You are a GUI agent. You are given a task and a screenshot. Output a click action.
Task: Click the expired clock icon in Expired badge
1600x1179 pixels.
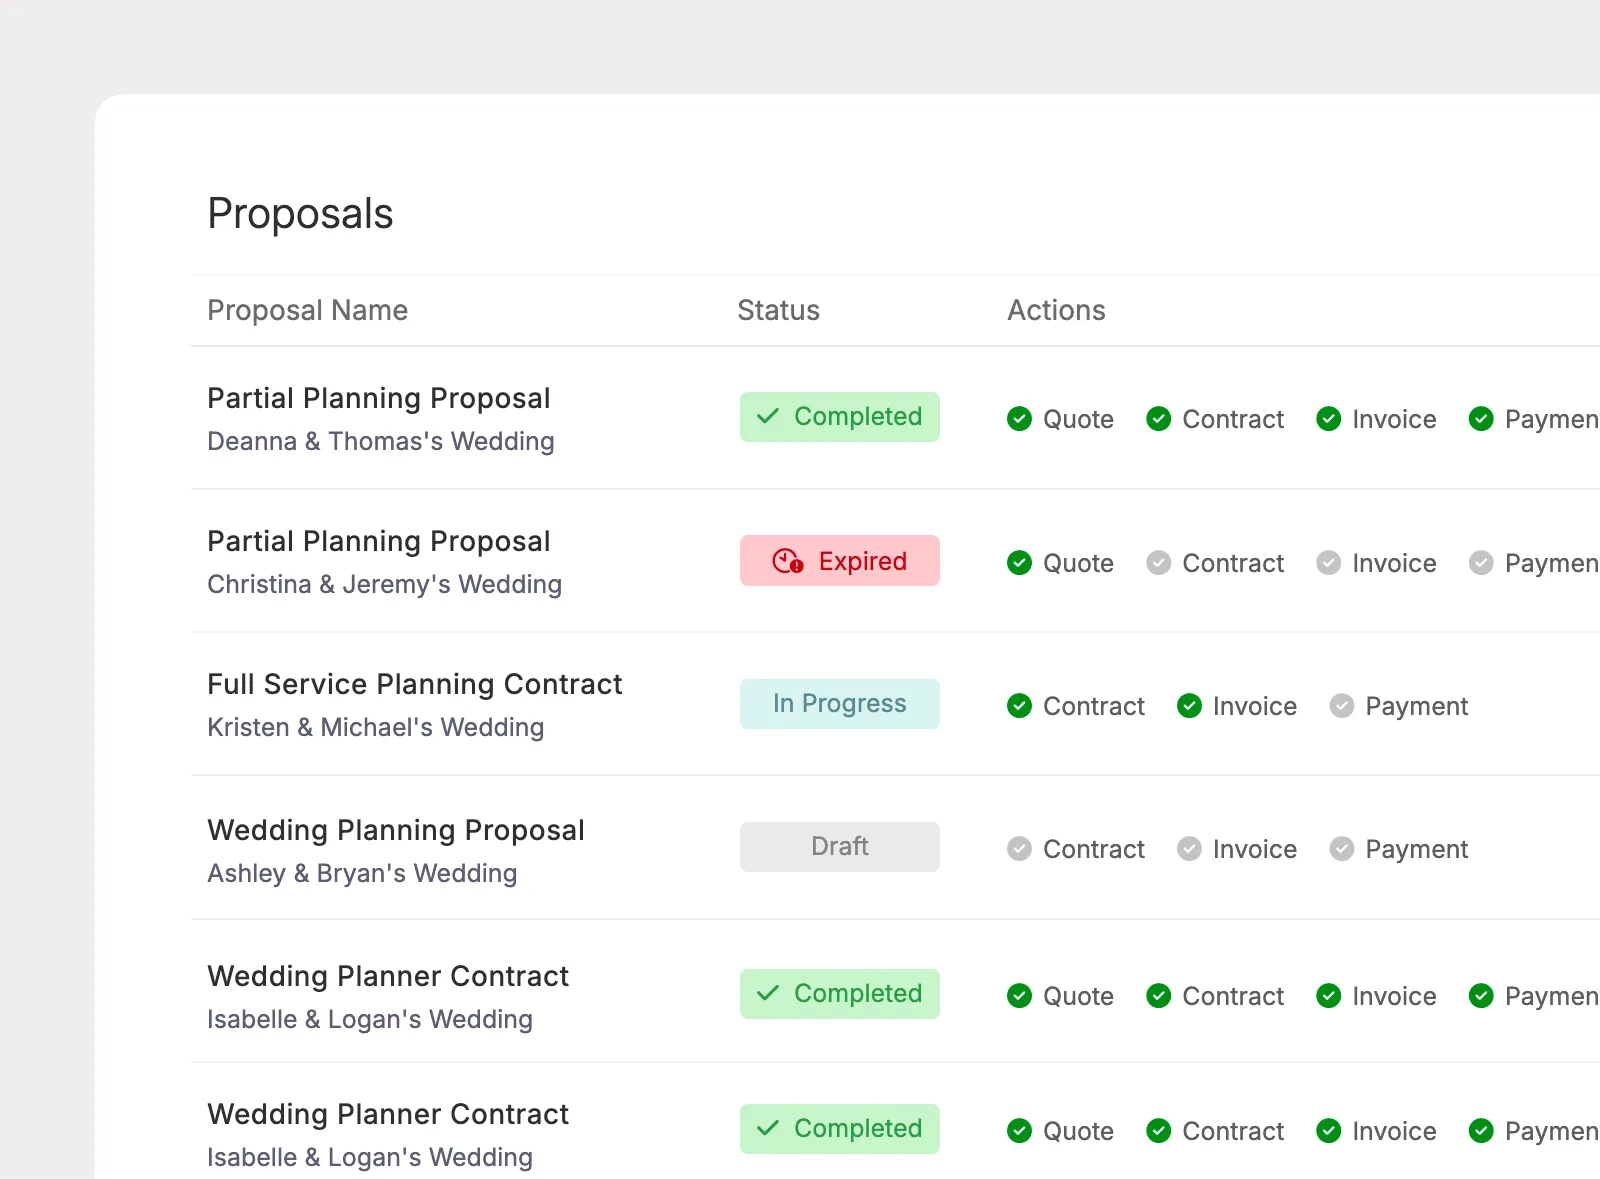pos(788,561)
